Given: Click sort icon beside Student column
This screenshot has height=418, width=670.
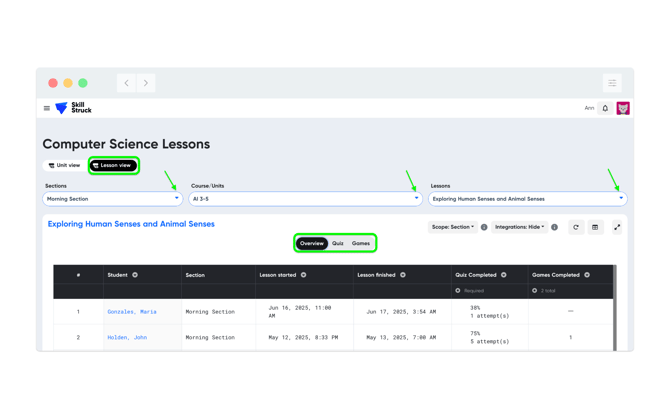Looking at the screenshot, I should [135, 275].
